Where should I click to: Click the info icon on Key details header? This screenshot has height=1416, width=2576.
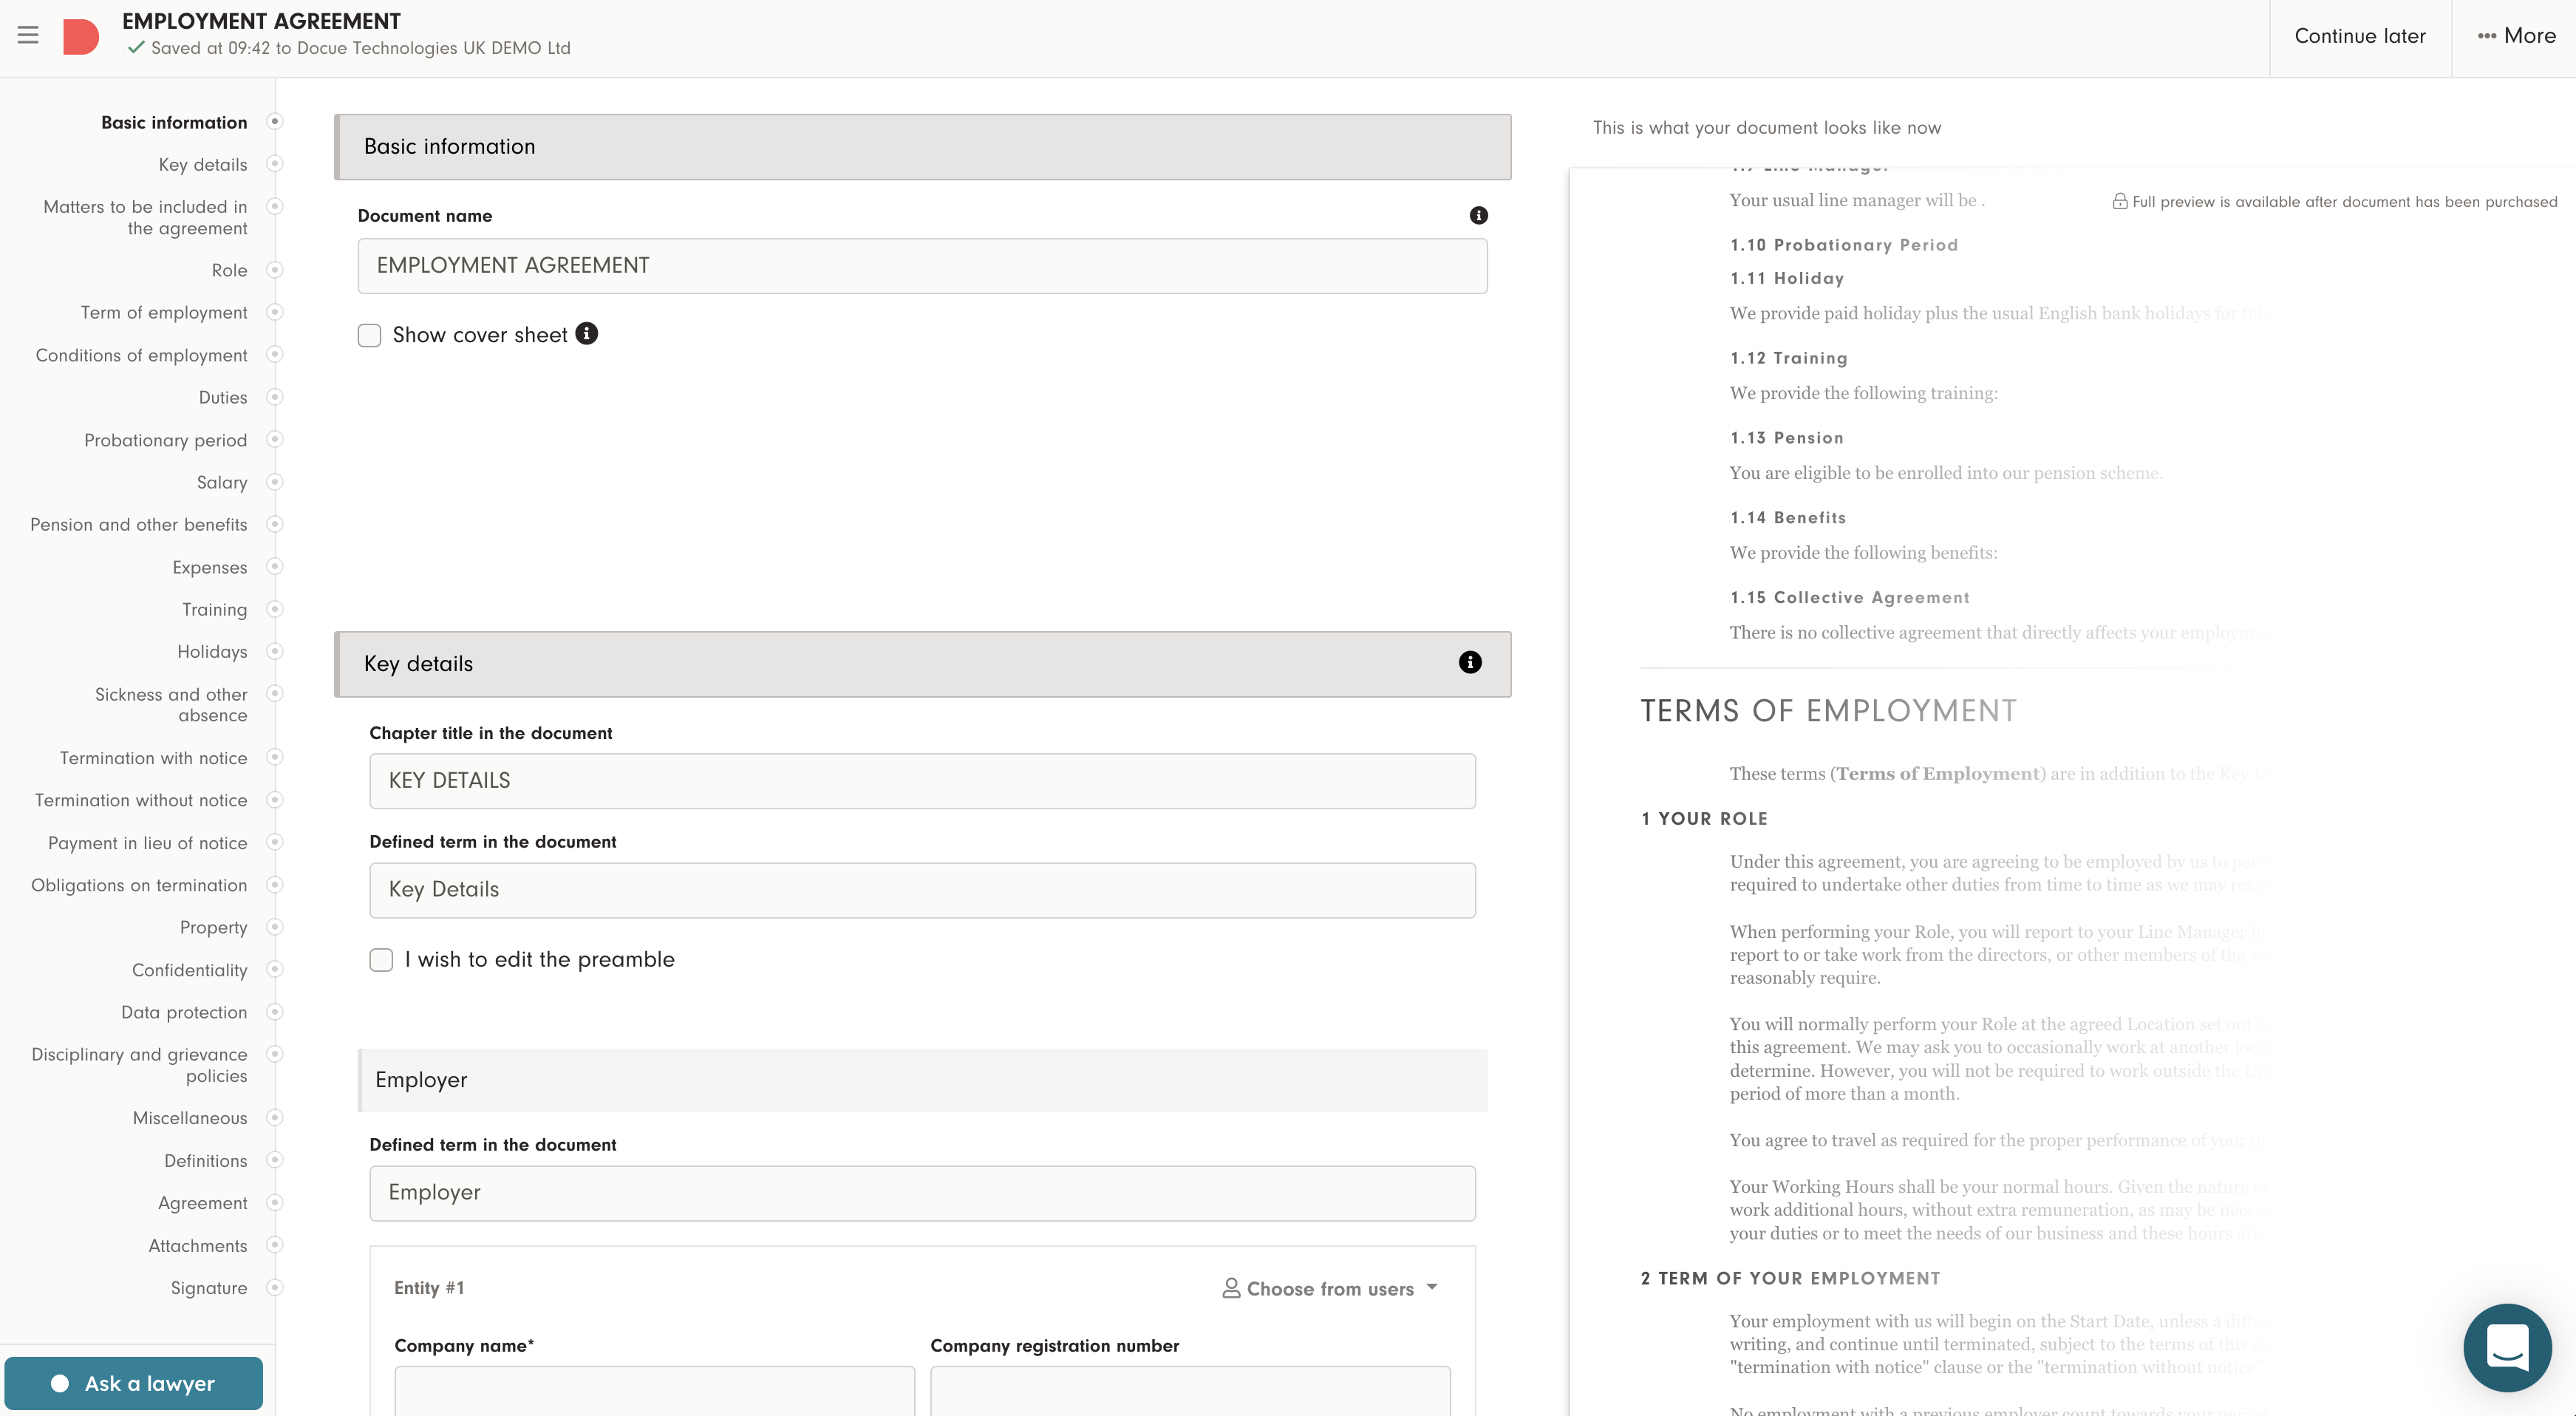tap(1469, 662)
